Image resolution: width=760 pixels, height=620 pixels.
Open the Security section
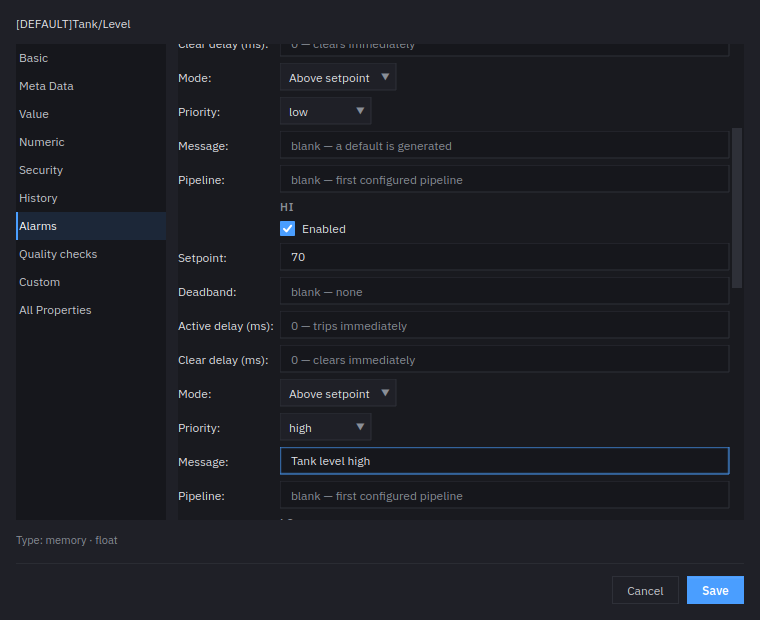pos(91,170)
